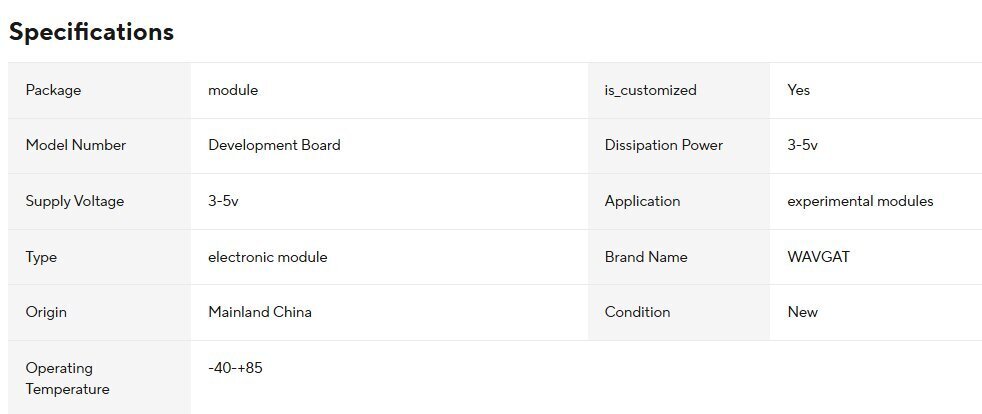This screenshot has width=982, height=414.
Task: Click the Dissipation Power 3-5v value
Action: [802, 145]
